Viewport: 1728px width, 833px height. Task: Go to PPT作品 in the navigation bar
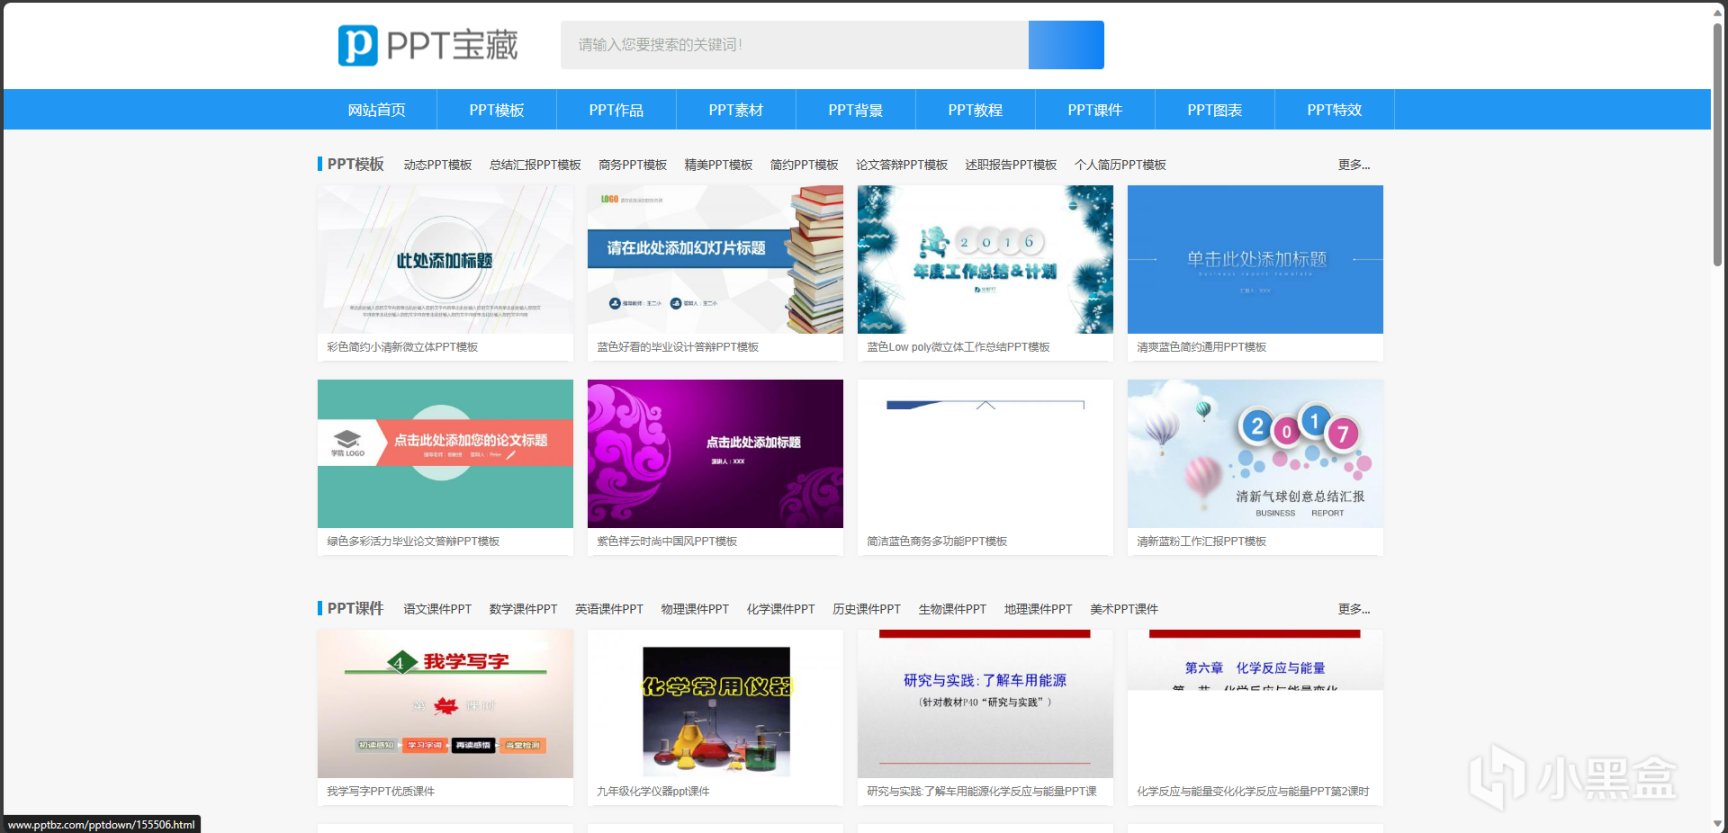point(616,110)
